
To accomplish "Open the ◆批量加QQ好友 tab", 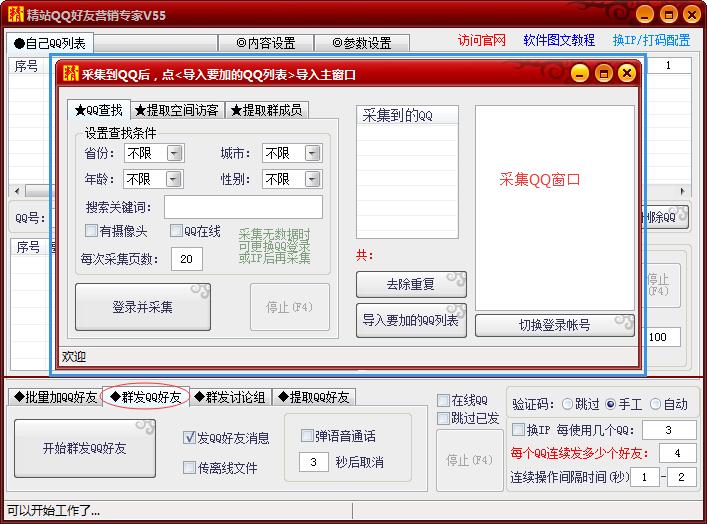I will (x=55, y=397).
